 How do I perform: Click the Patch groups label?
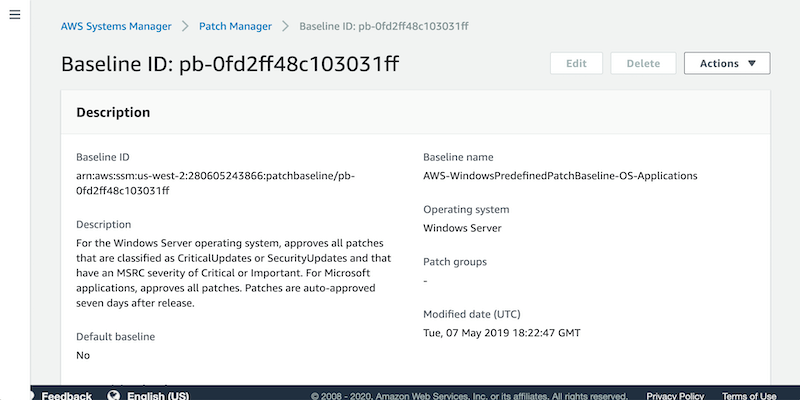(x=455, y=262)
